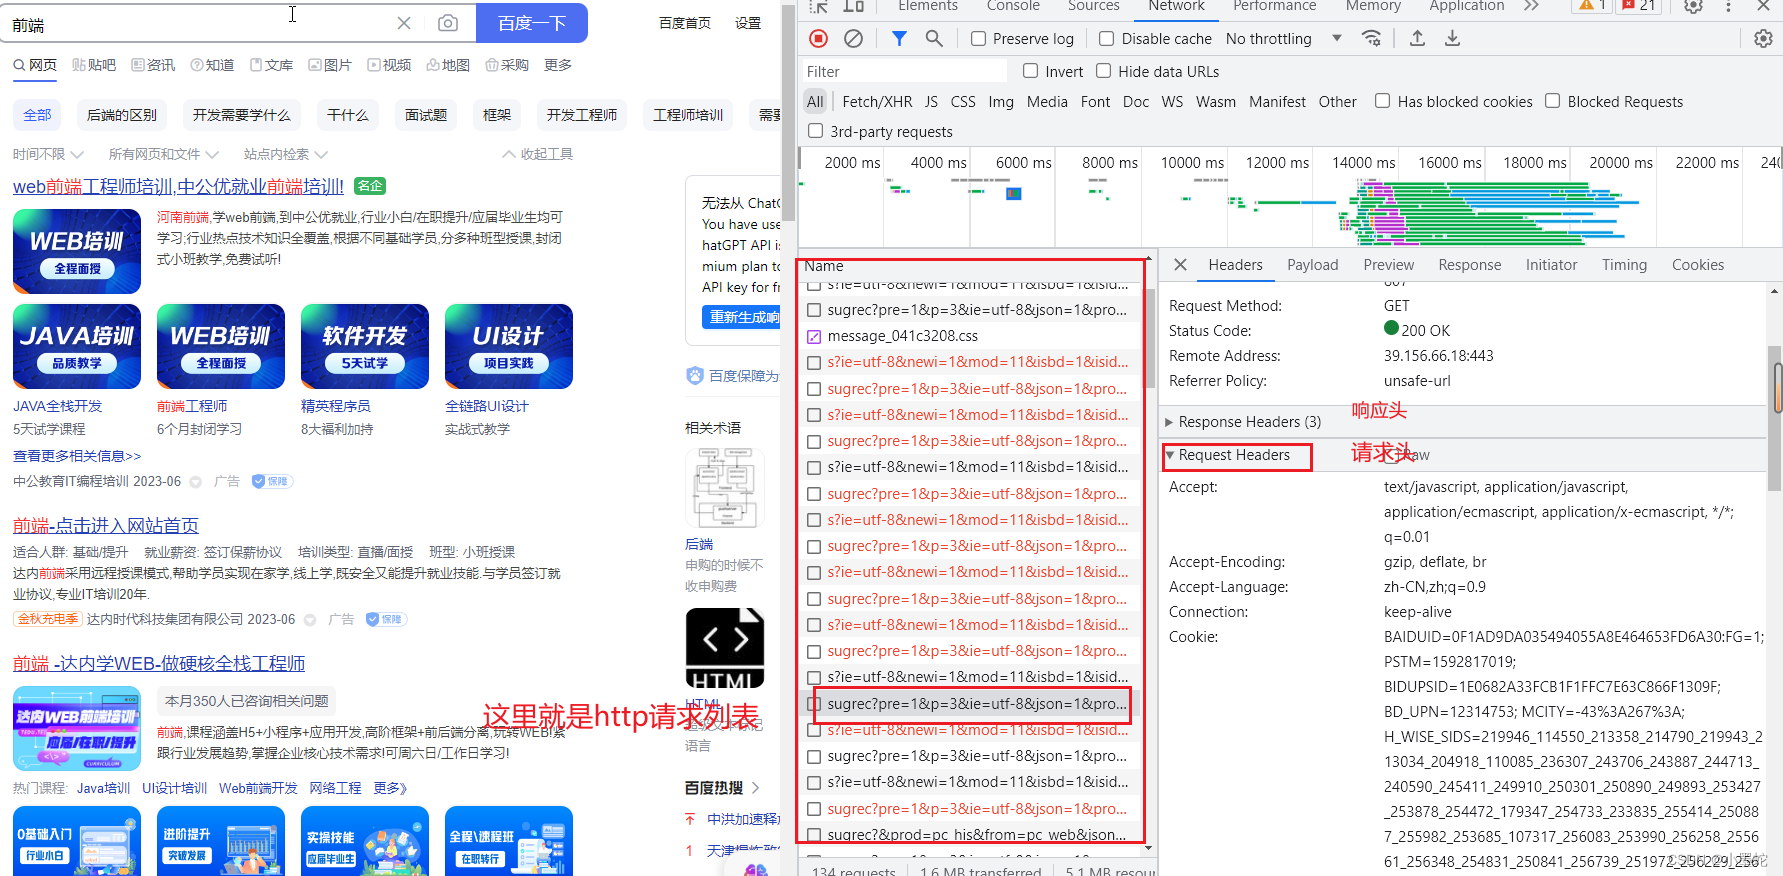
Task: Open Baidu 采购 category
Action: point(507,65)
